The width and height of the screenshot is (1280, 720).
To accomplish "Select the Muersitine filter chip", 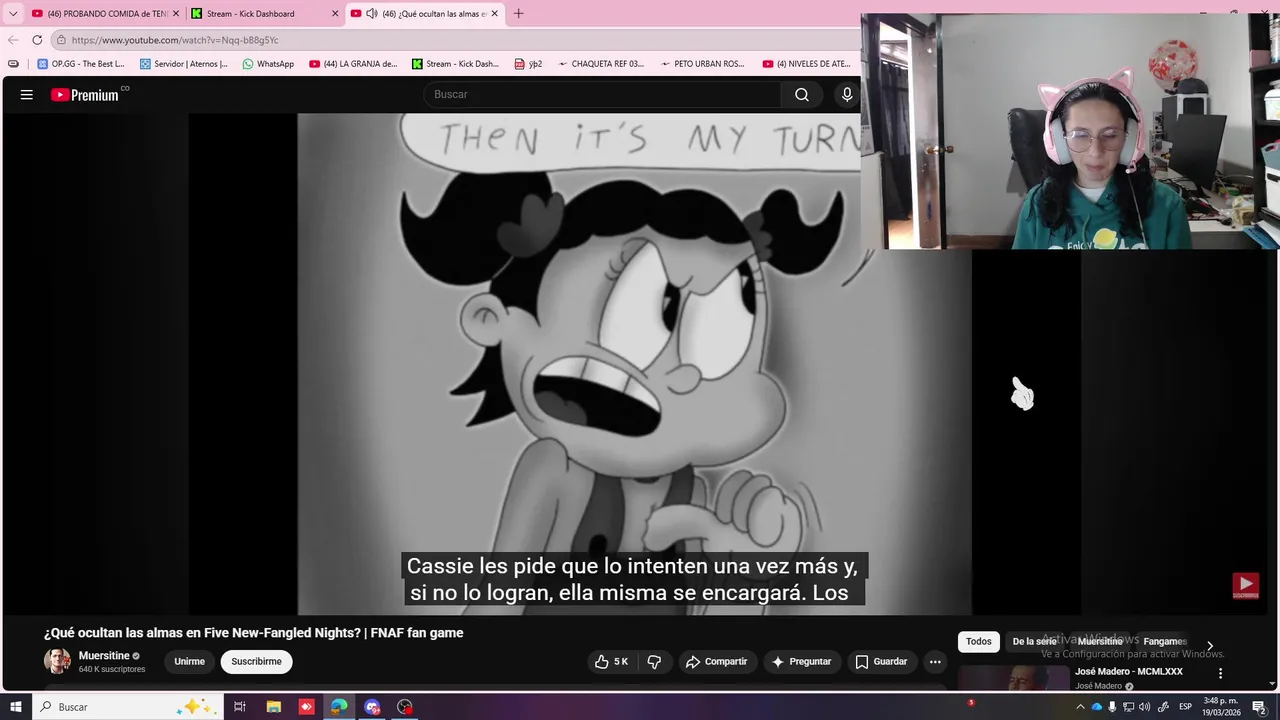I will [1100, 641].
